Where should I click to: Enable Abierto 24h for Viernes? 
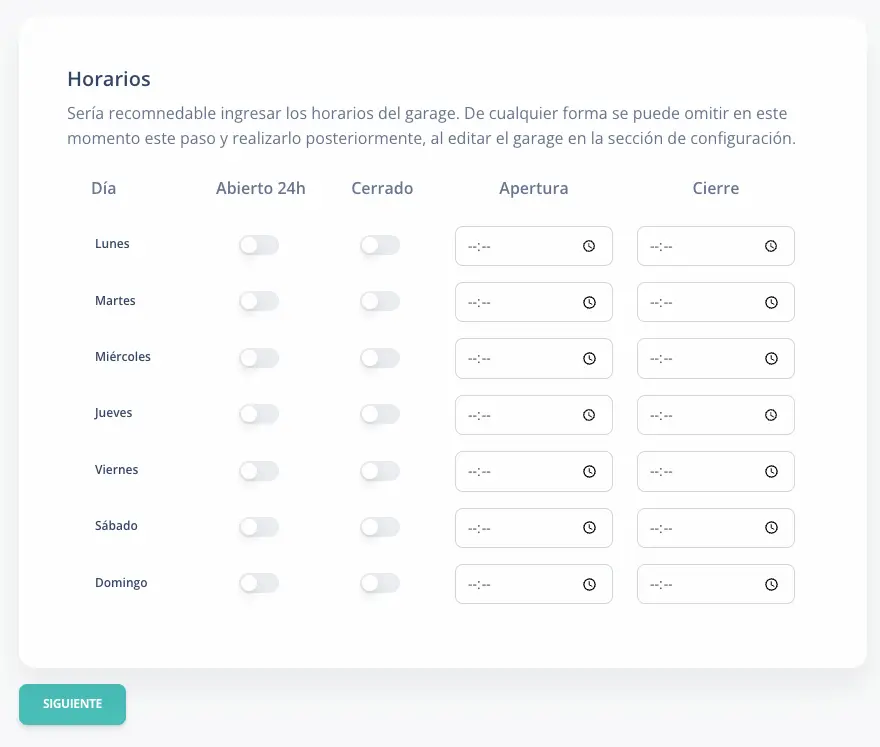click(259, 471)
